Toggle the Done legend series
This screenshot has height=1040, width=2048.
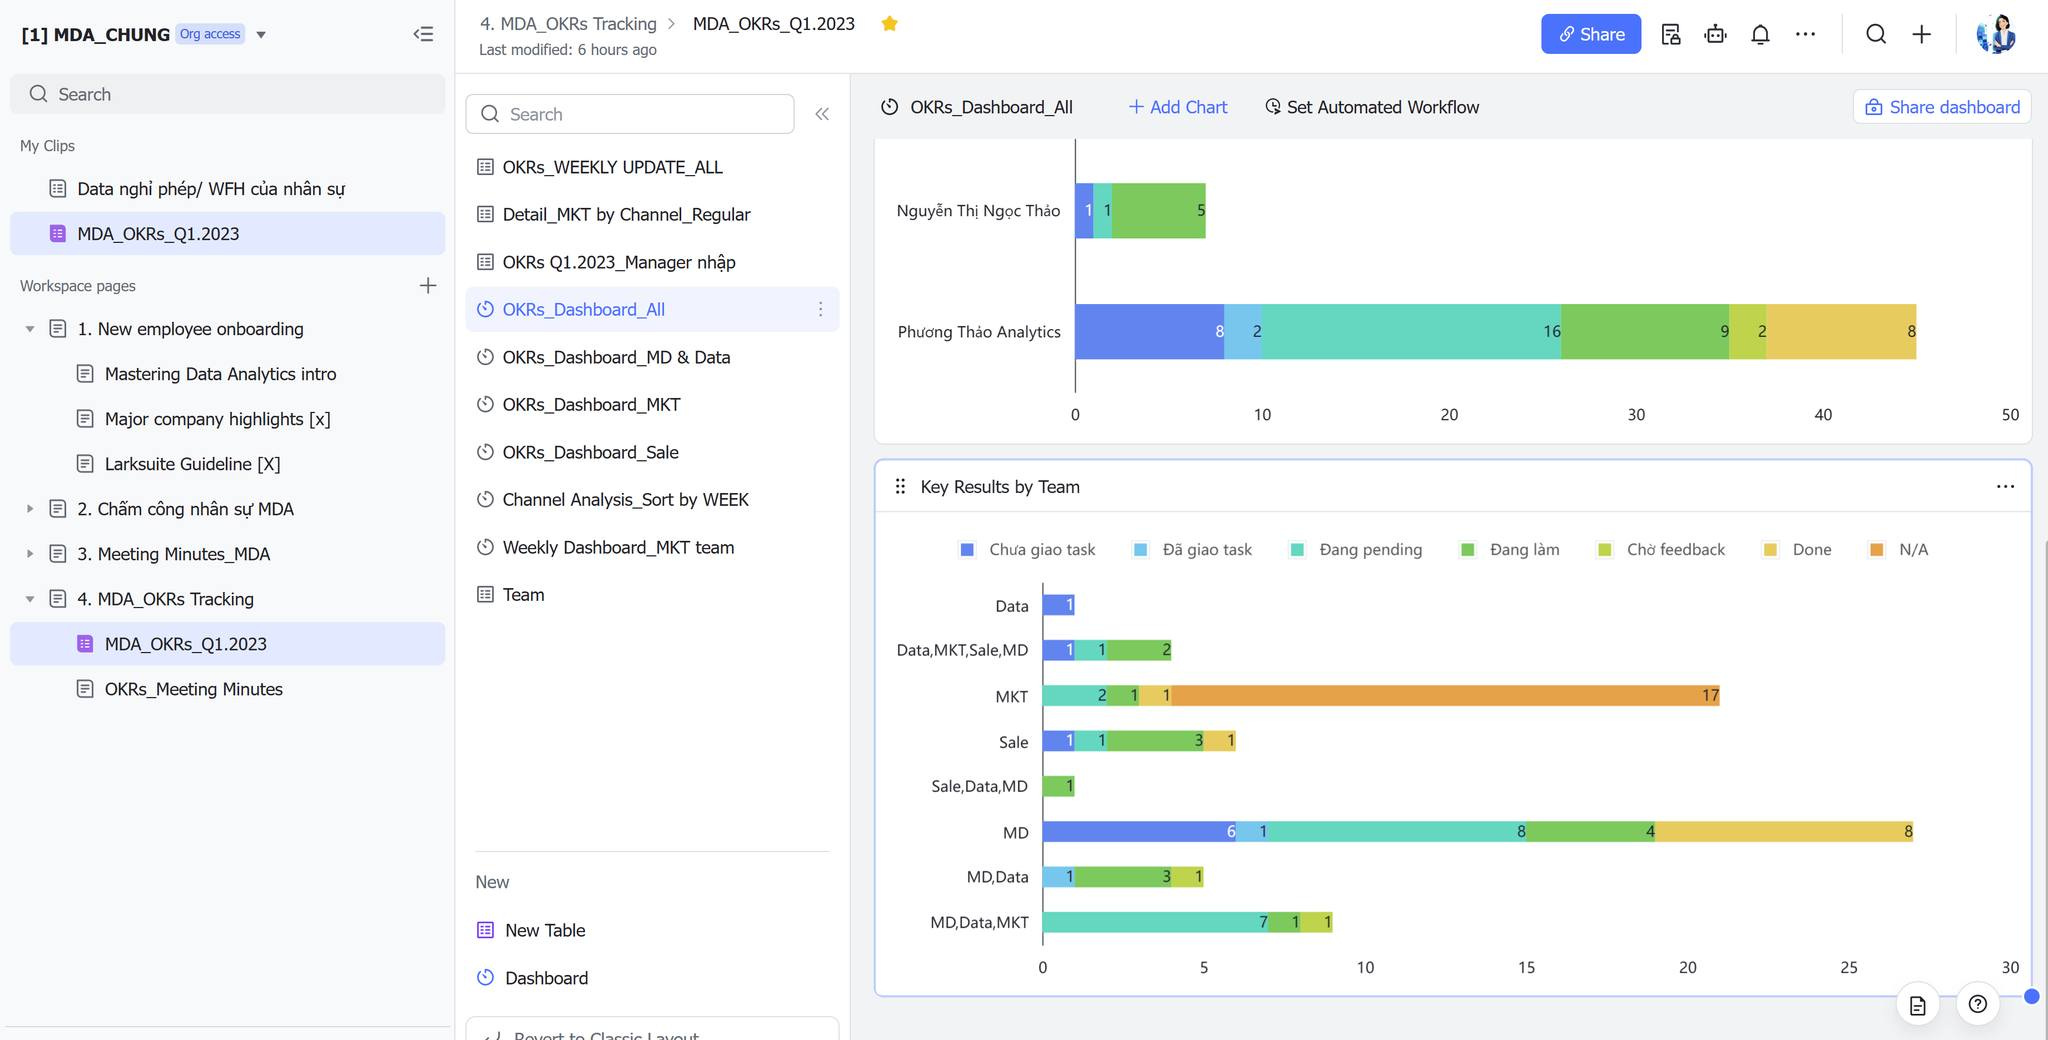click(x=1797, y=550)
